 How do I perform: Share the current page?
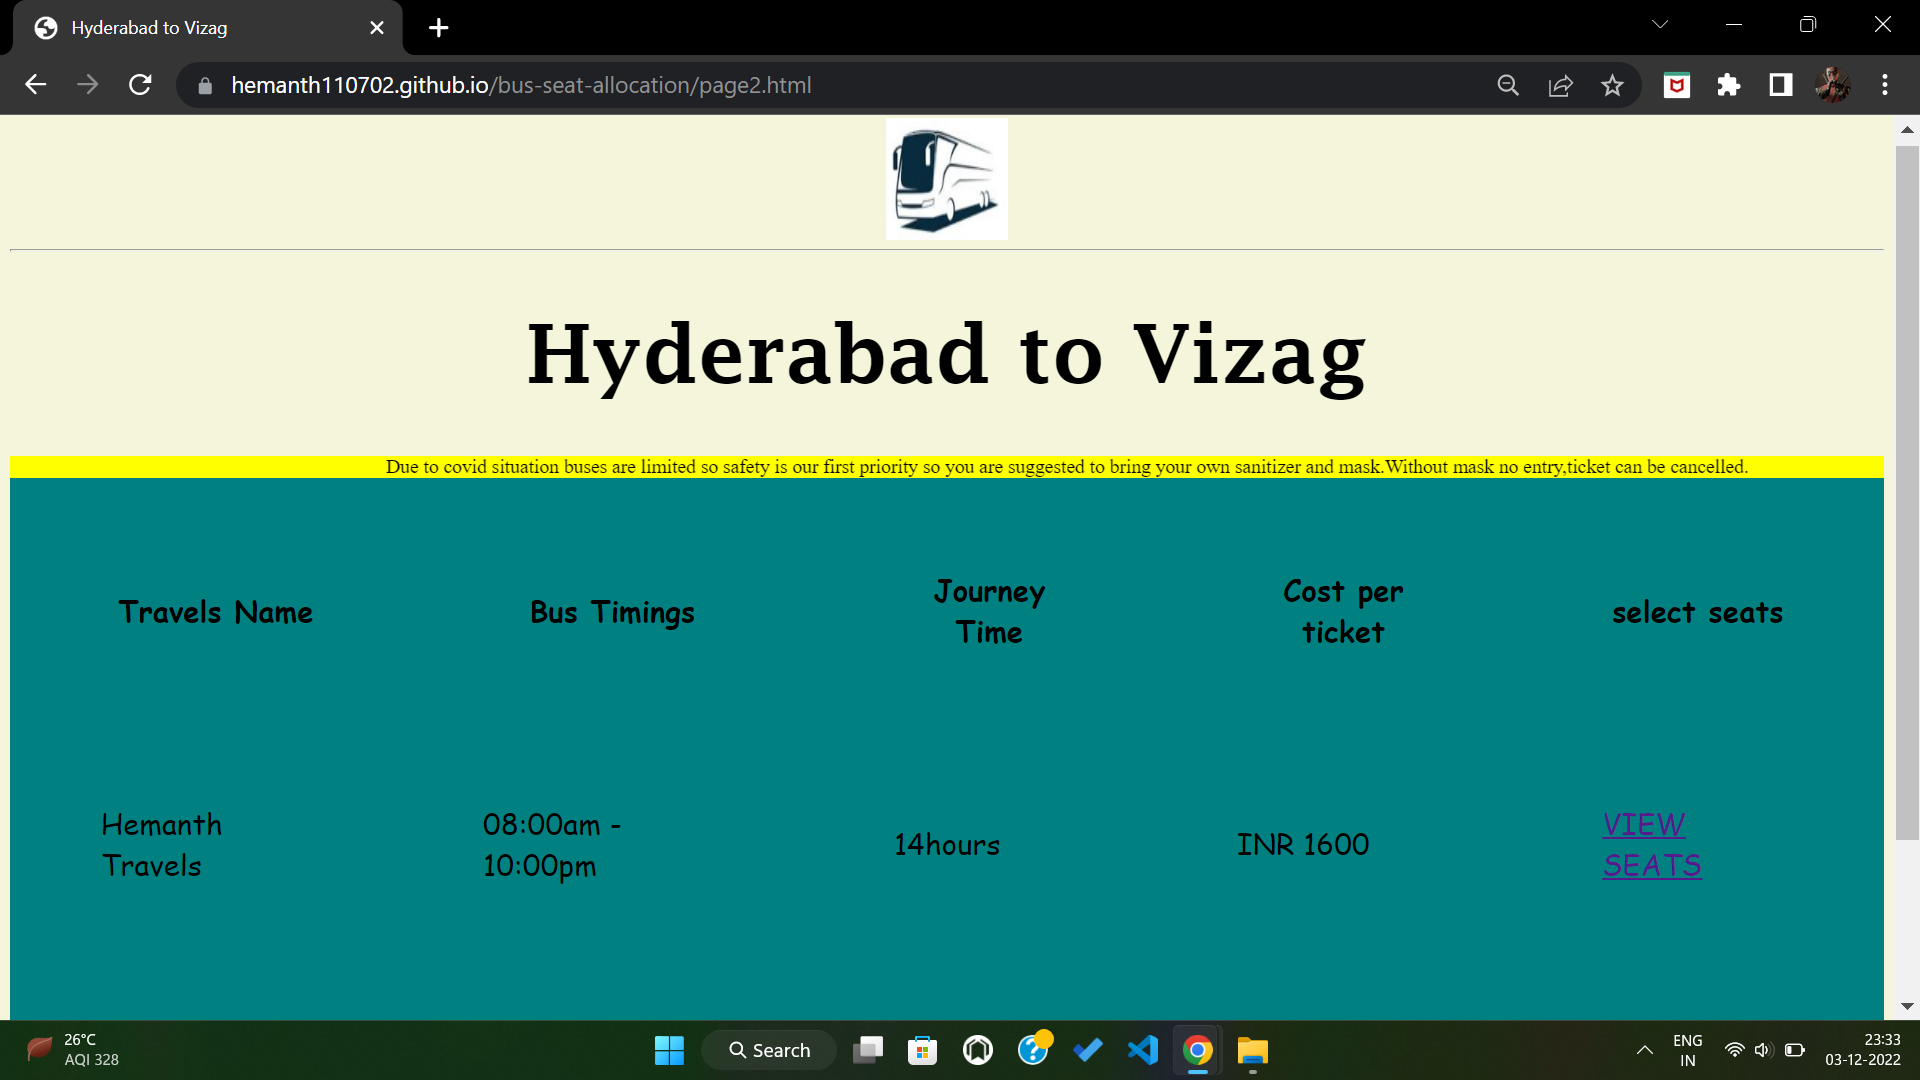1560,85
